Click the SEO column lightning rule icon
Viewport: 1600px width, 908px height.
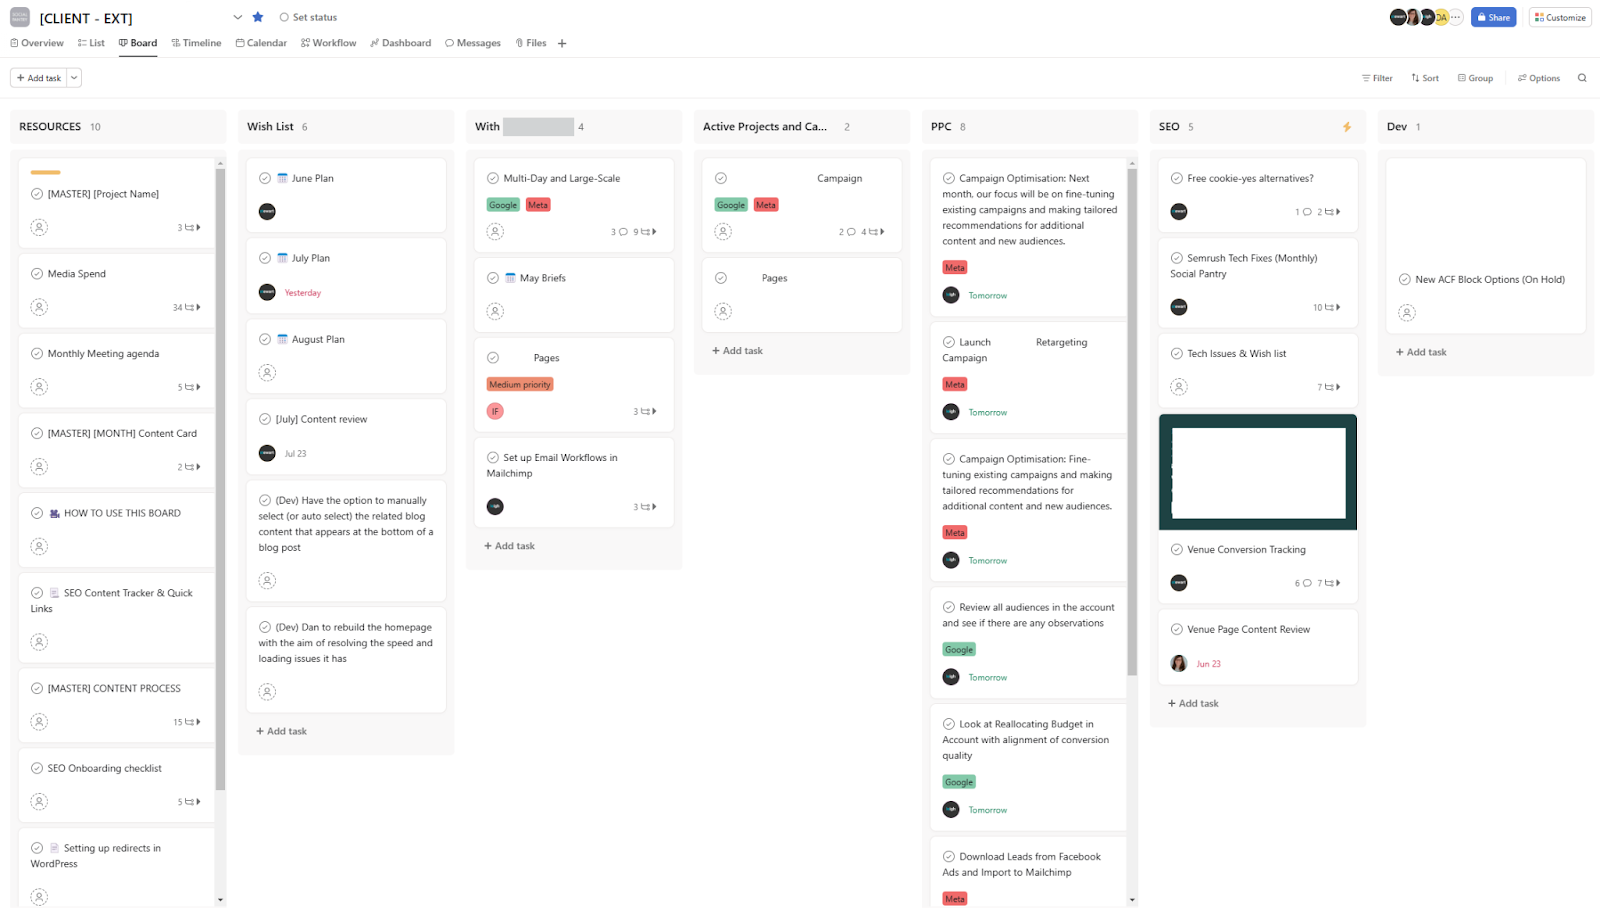[x=1346, y=127]
